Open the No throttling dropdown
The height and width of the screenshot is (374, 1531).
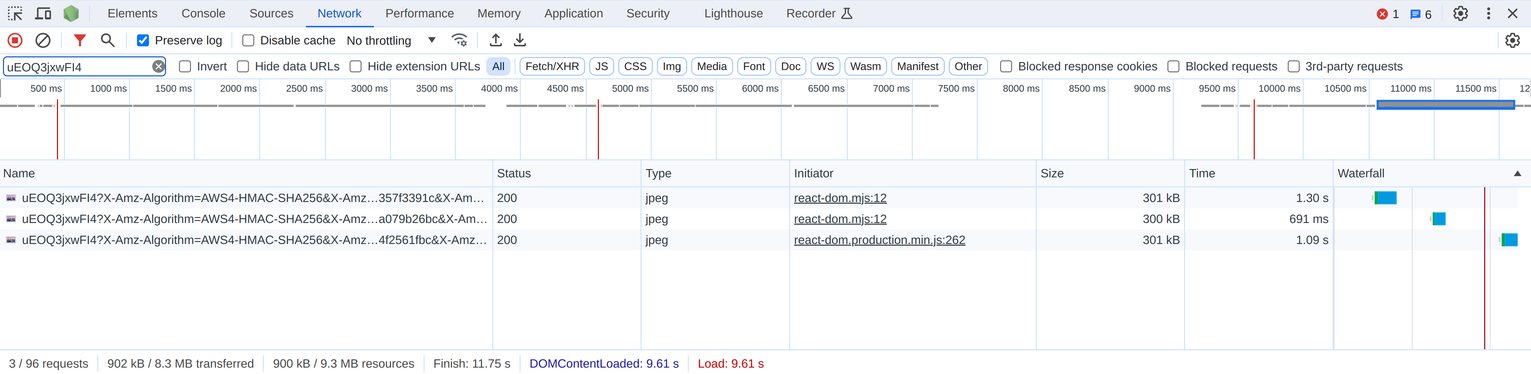pyautogui.click(x=391, y=40)
